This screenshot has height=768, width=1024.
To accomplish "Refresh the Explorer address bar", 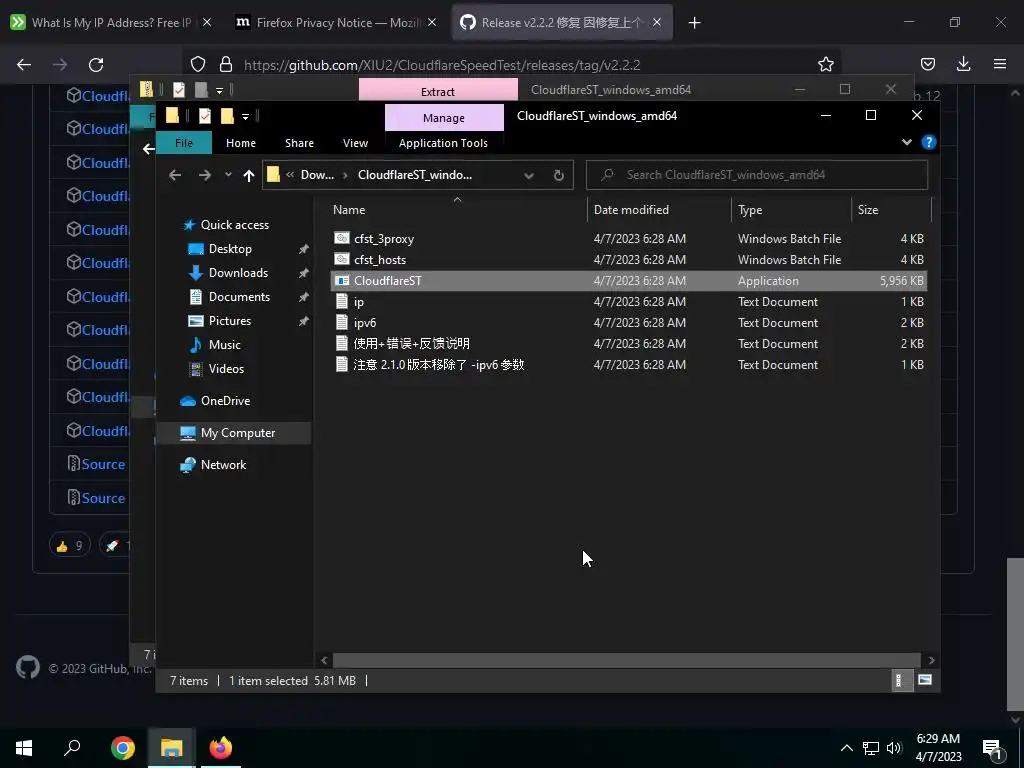I will (558, 175).
